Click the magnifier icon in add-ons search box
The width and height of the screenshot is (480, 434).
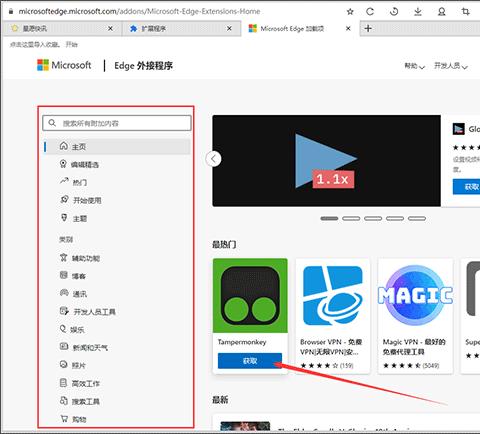[x=52, y=123]
